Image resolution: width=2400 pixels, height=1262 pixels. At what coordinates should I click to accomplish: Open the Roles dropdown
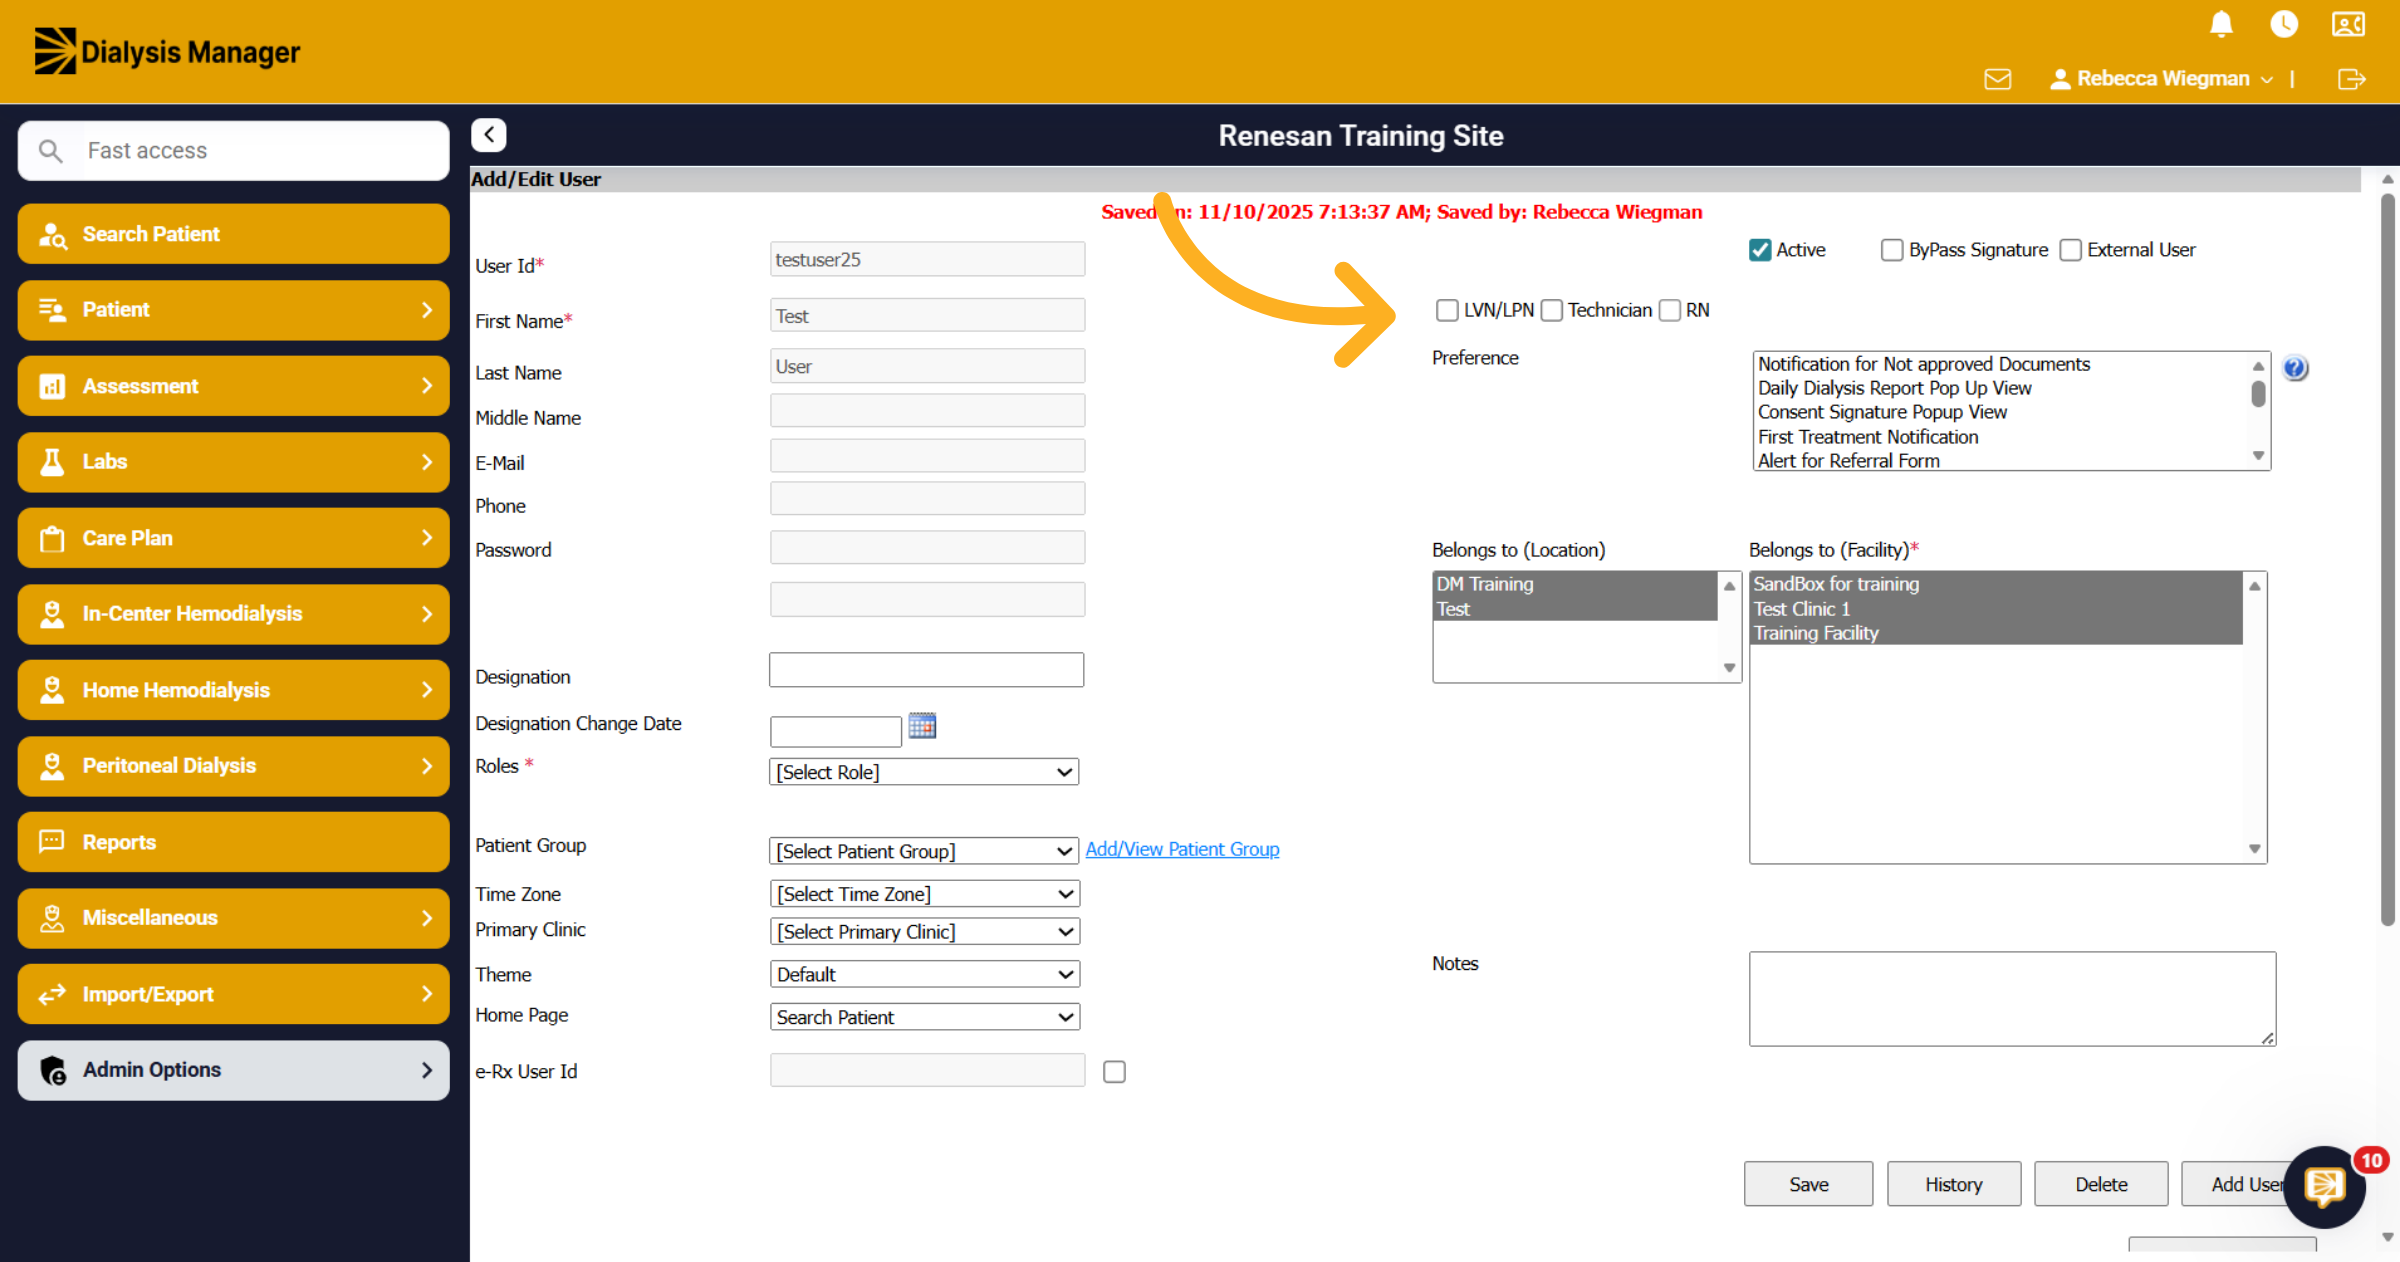[x=924, y=772]
